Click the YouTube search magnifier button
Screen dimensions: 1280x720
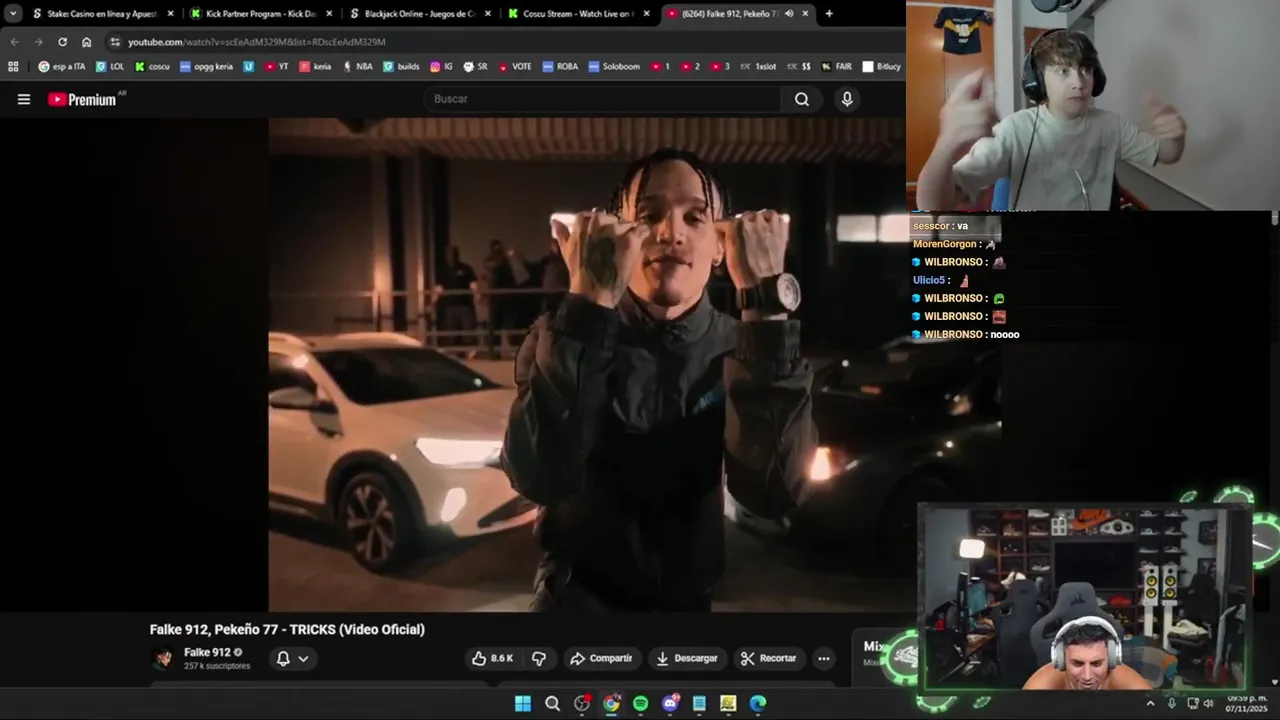(802, 99)
